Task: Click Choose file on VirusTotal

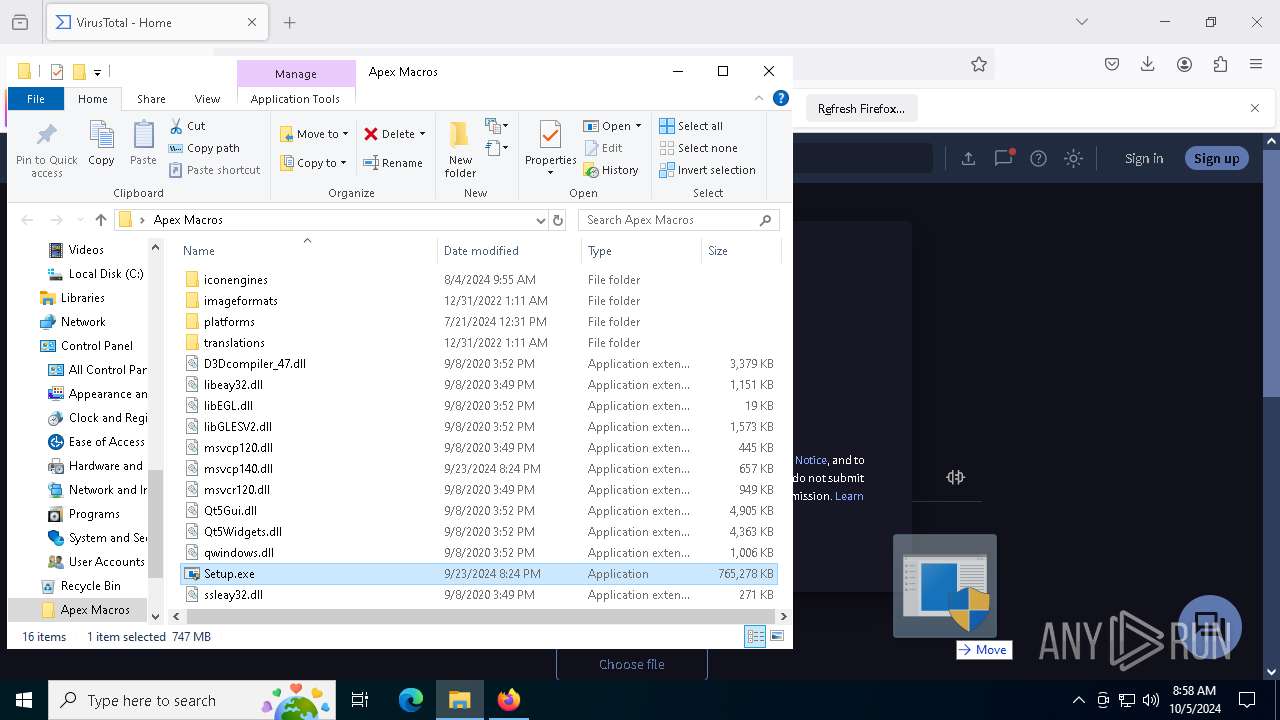Action: (x=632, y=664)
